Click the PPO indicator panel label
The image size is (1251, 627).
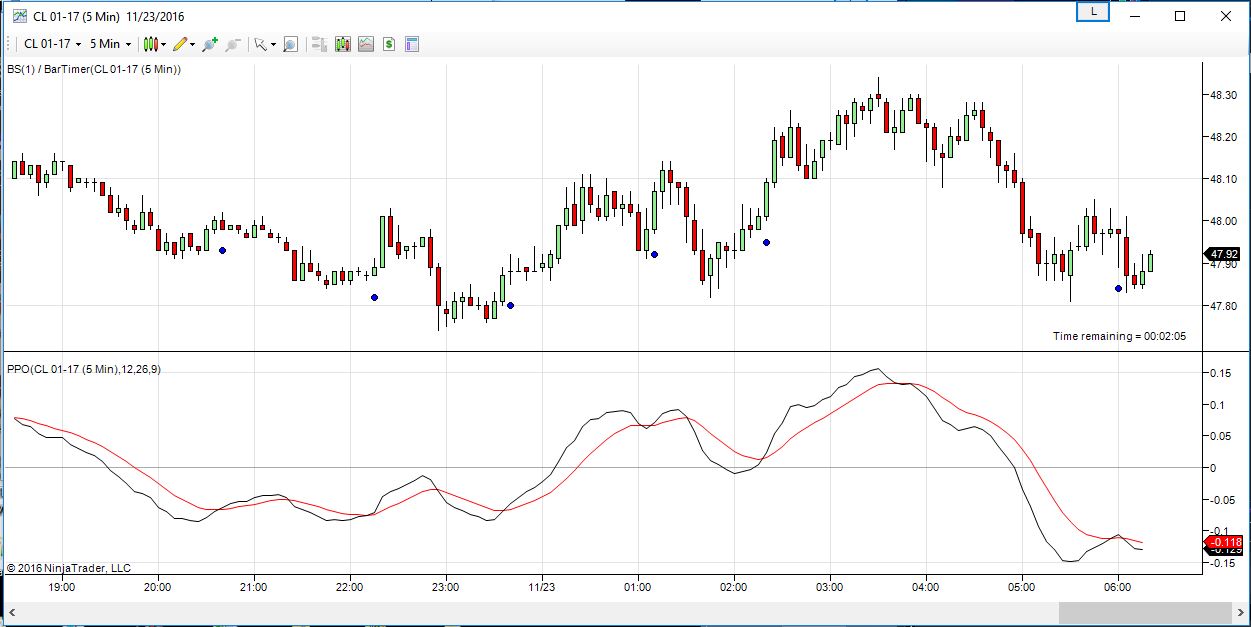pos(84,370)
